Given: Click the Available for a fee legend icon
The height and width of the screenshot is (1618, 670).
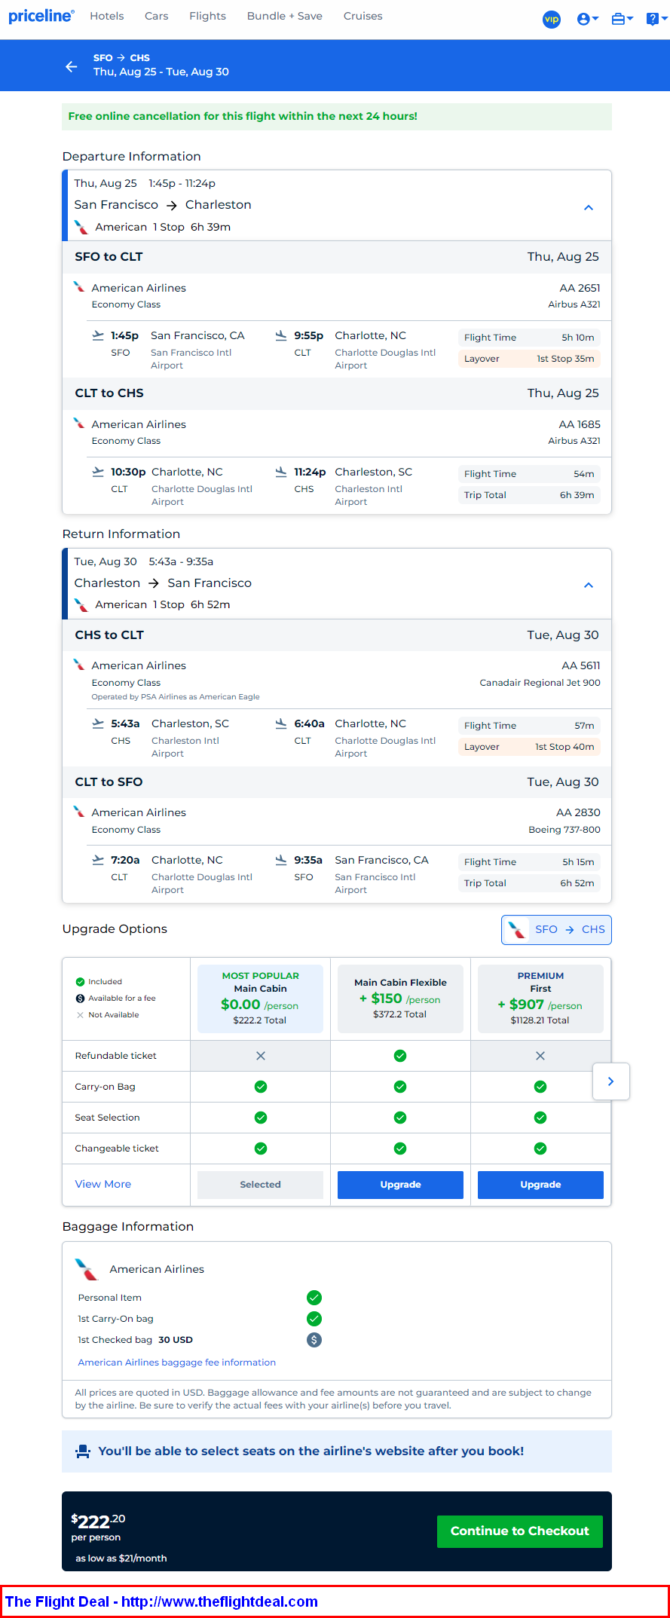Looking at the screenshot, I should point(81,998).
